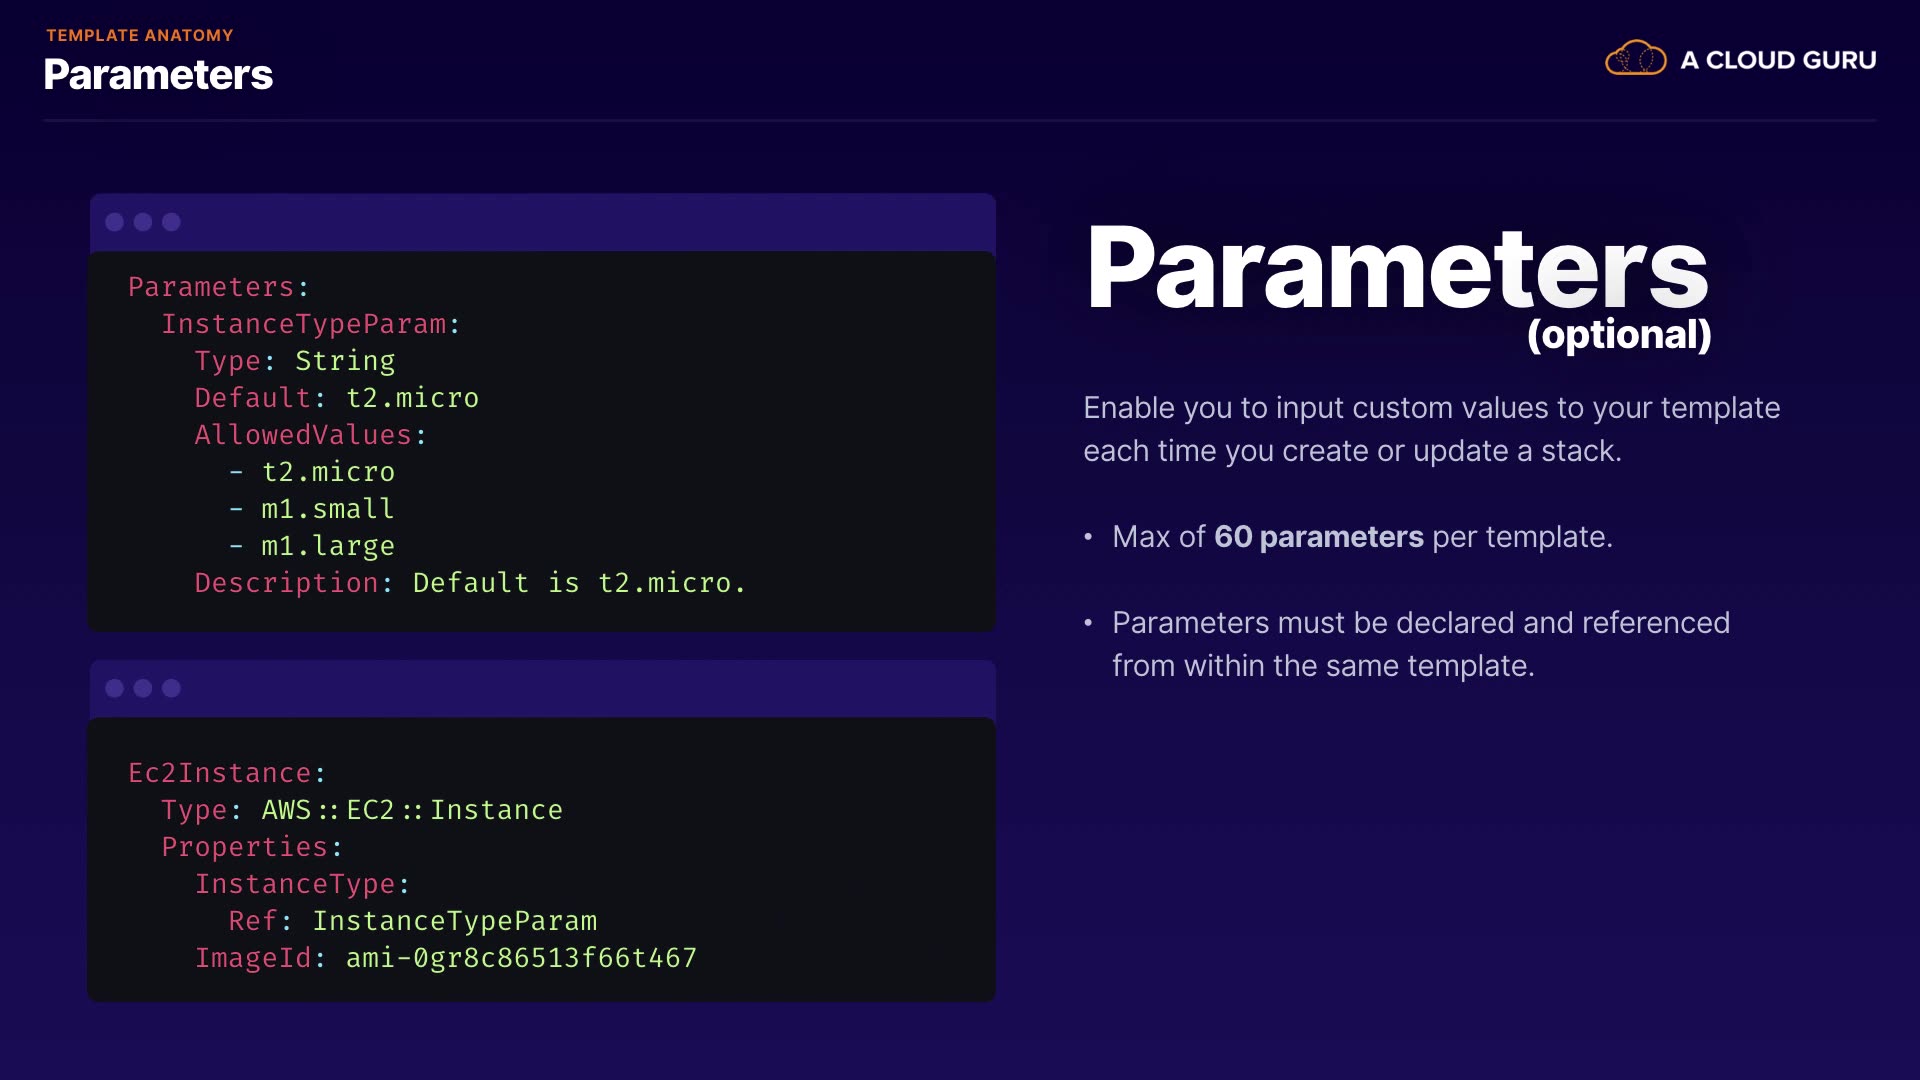Click the third dot of the Parameters code window

pos(172,222)
